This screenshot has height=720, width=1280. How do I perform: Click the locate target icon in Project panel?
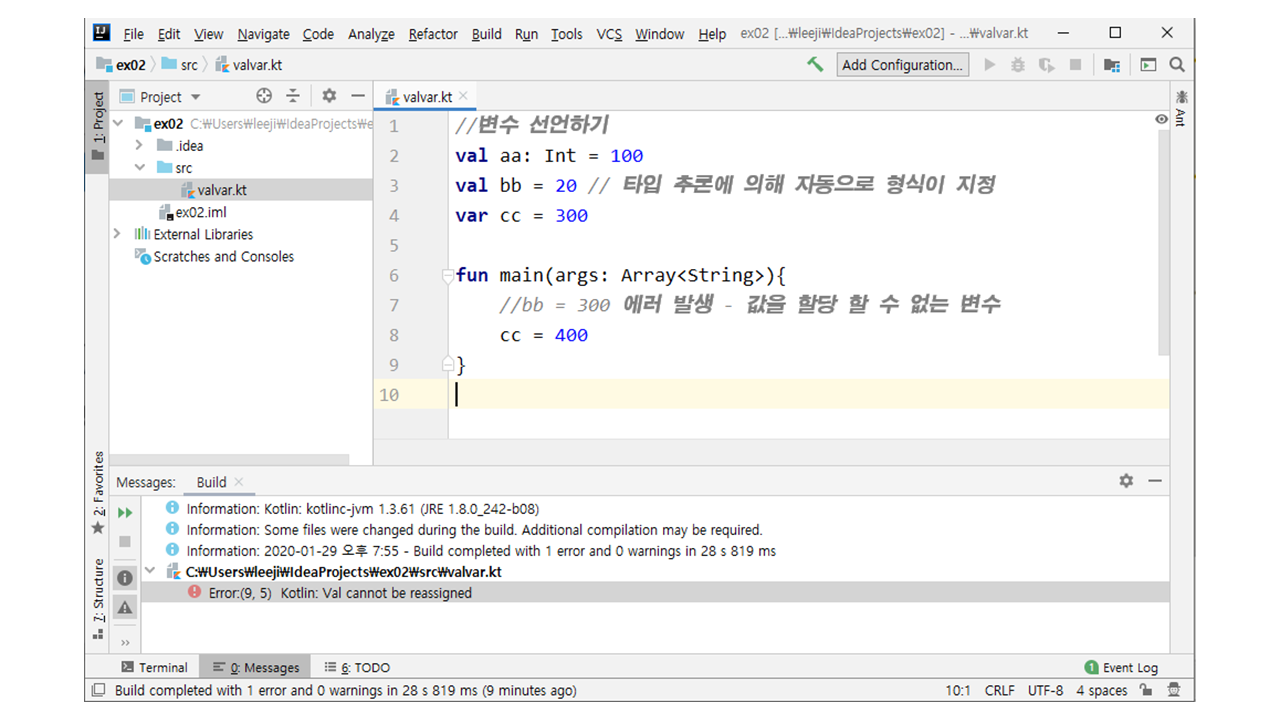tap(264, 96)
